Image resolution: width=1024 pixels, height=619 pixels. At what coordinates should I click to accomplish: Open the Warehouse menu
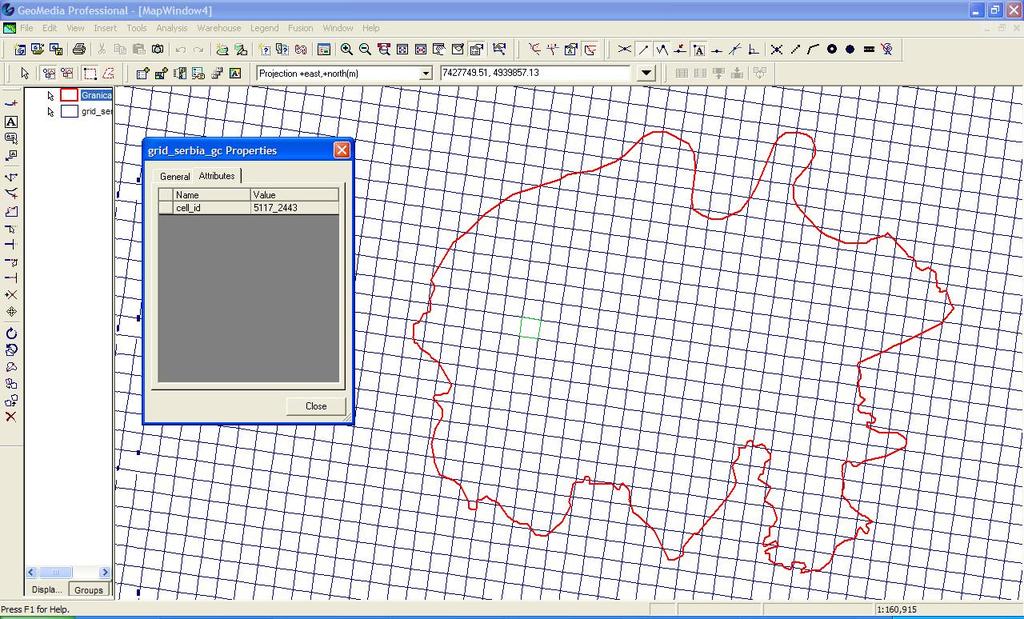click(x=219, y=28)
